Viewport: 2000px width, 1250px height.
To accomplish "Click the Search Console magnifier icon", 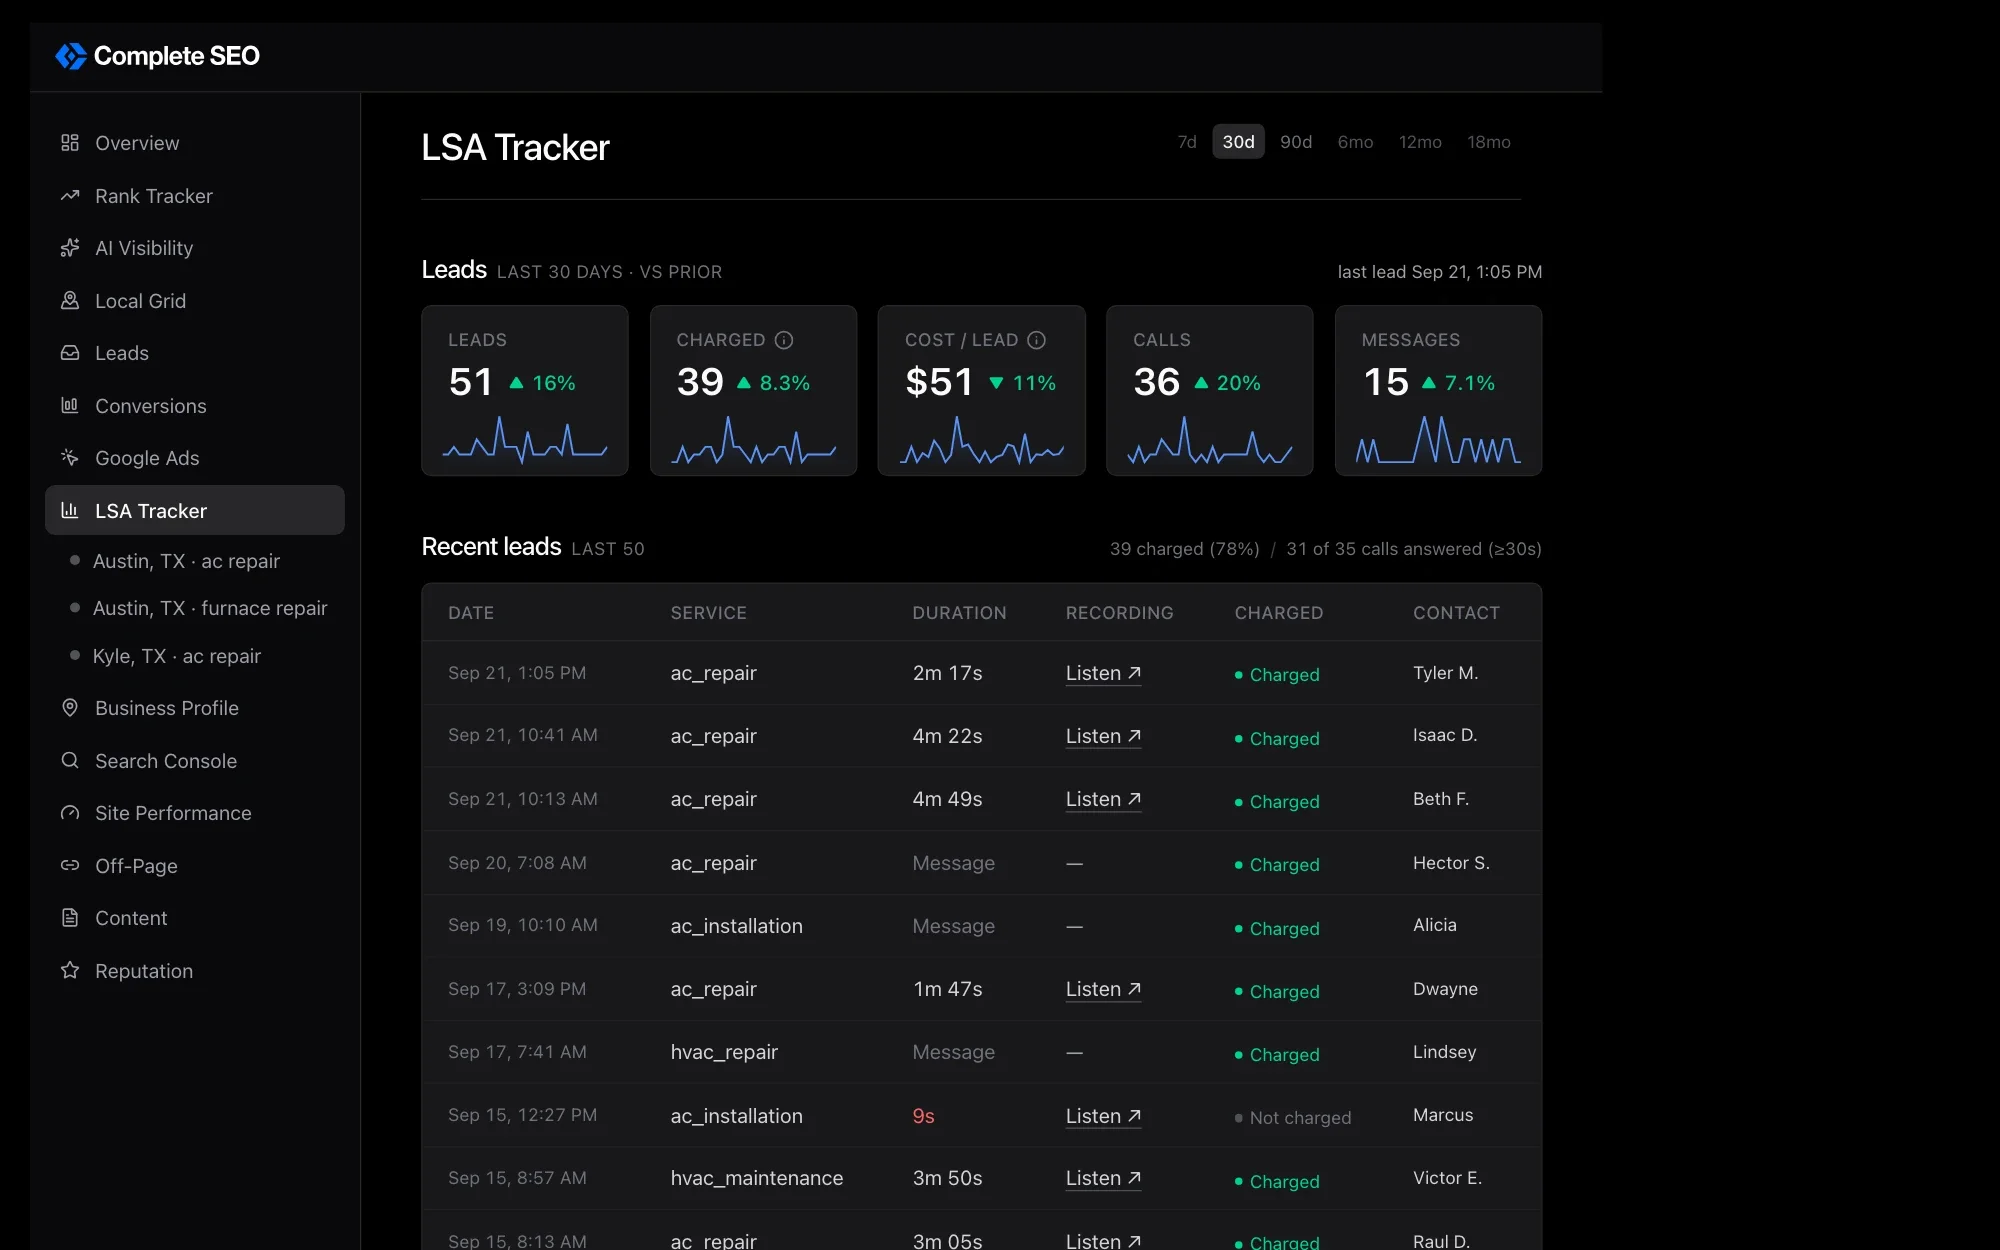I will [70, 761].
